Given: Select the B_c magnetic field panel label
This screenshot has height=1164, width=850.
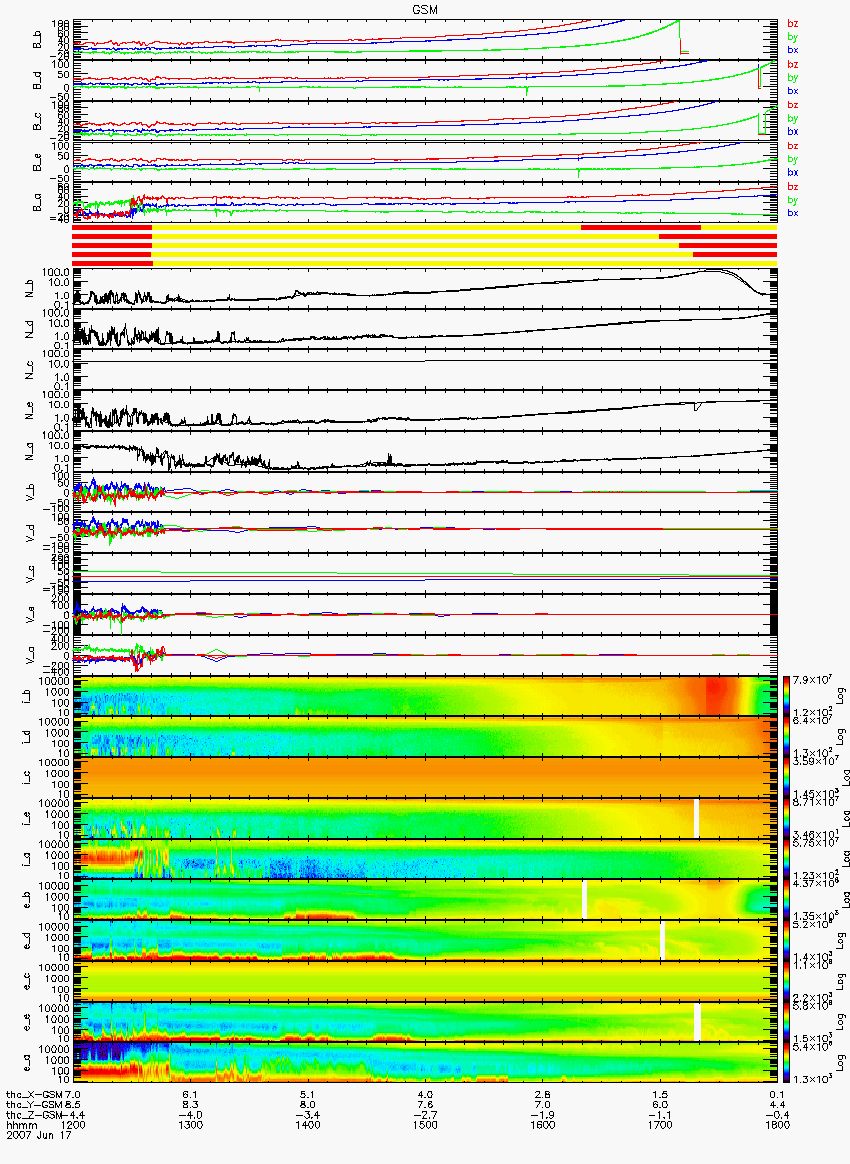Looking at the screenshot, I should [x=36, y=121].
